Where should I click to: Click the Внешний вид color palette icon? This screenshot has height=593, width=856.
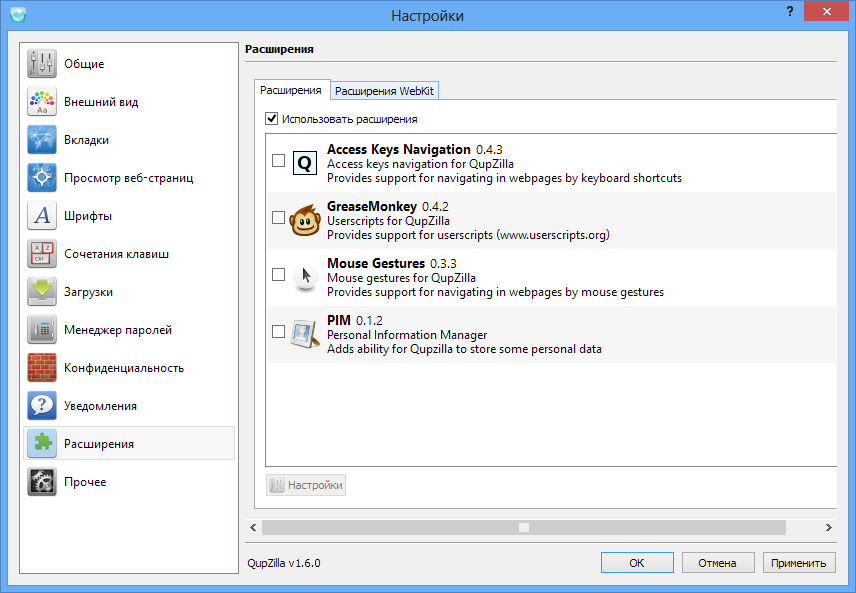tap(41, 102)
